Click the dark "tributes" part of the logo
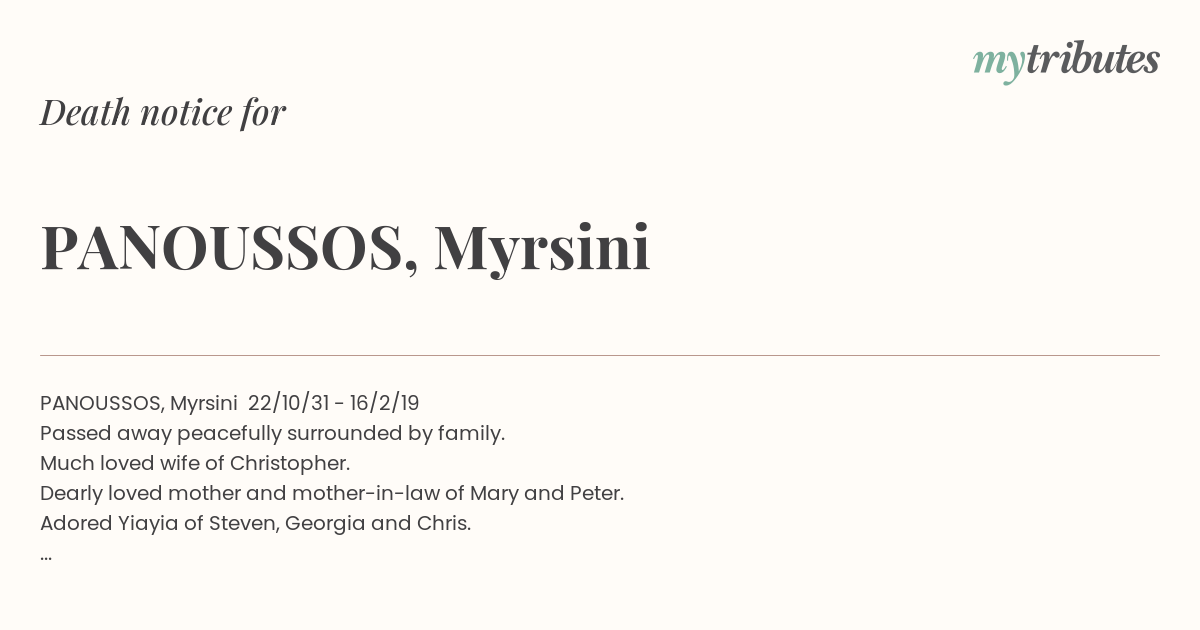 point(1092,59)
